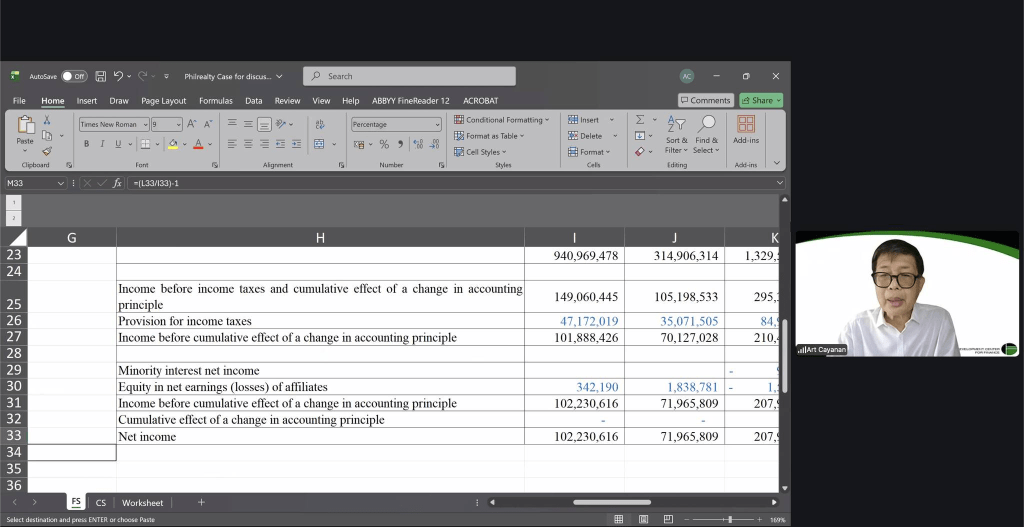Switch to the CS sheet tab
The image size is (1024, 527).
[x=101, y=502]
